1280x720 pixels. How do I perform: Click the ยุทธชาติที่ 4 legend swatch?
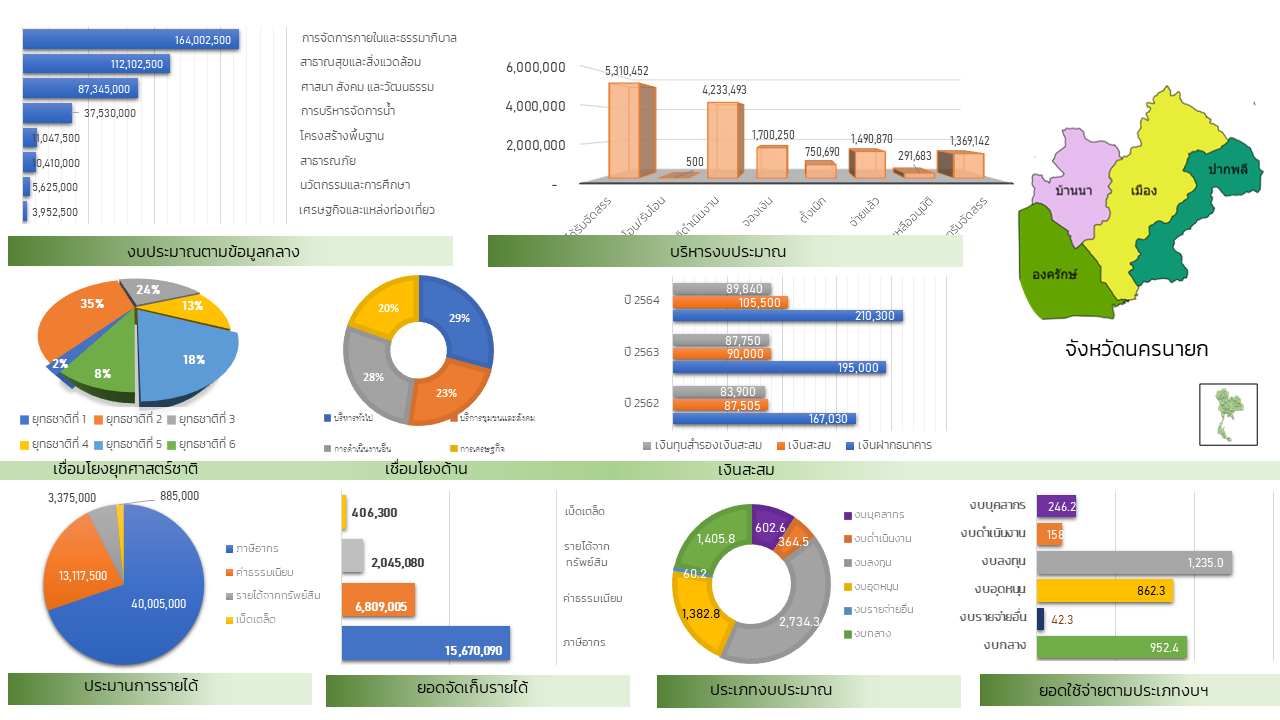coord(25,444)
